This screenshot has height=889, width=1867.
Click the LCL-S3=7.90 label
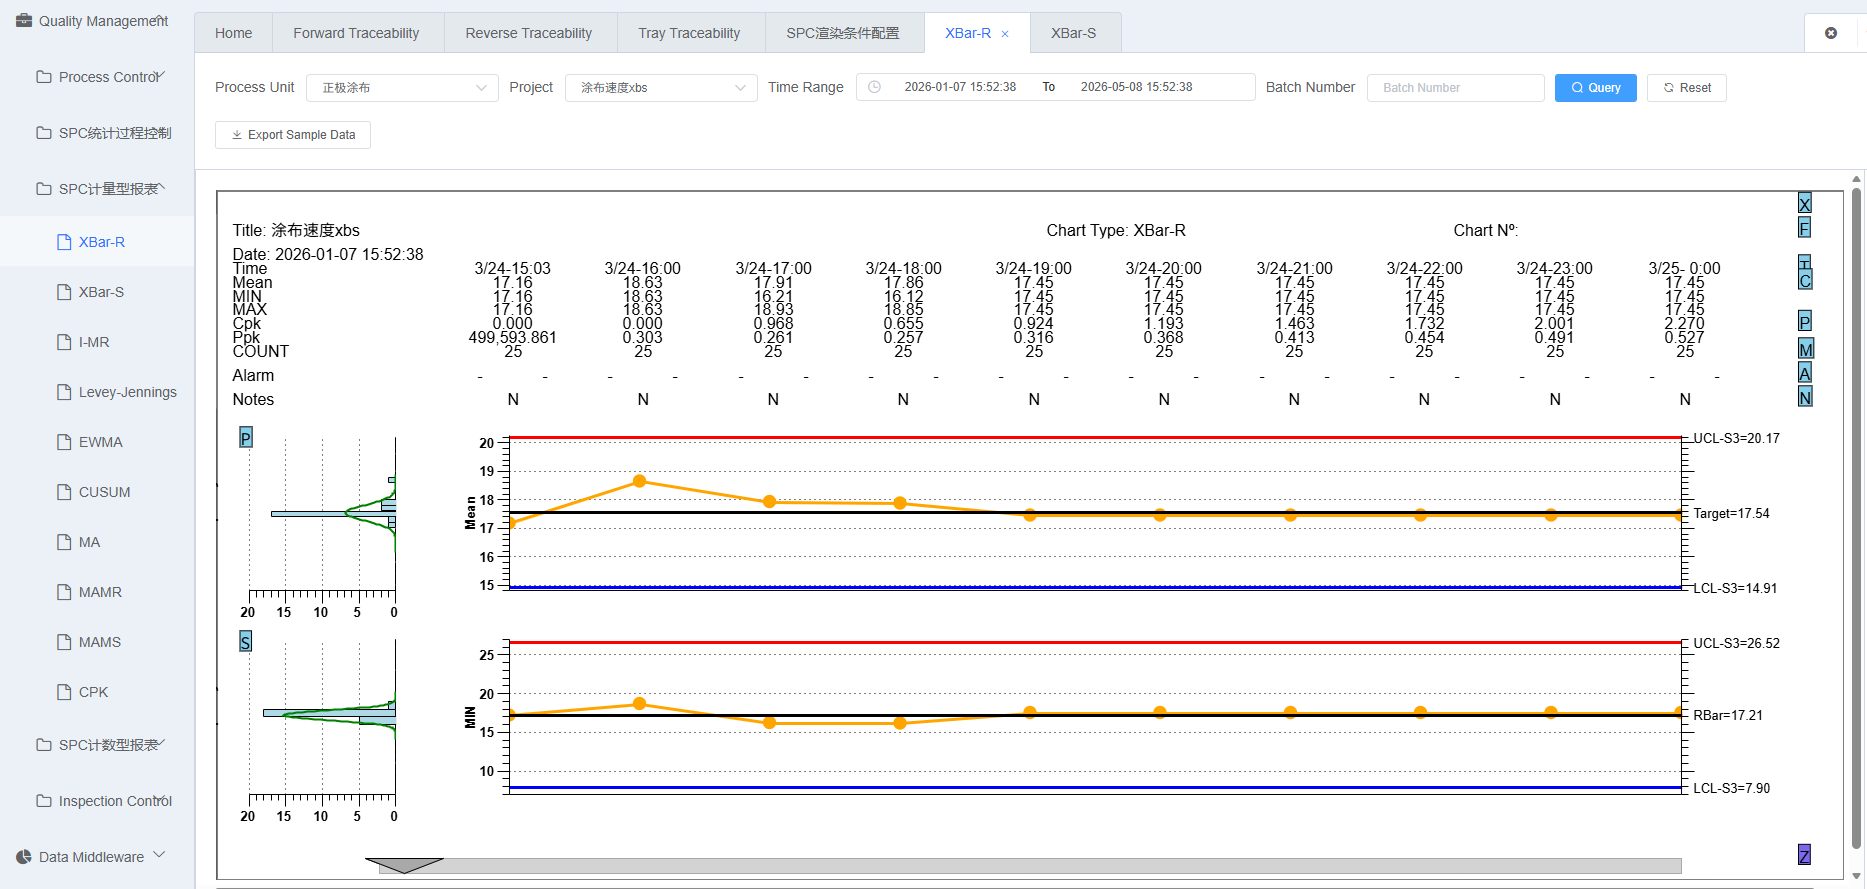coord(1731,788)
